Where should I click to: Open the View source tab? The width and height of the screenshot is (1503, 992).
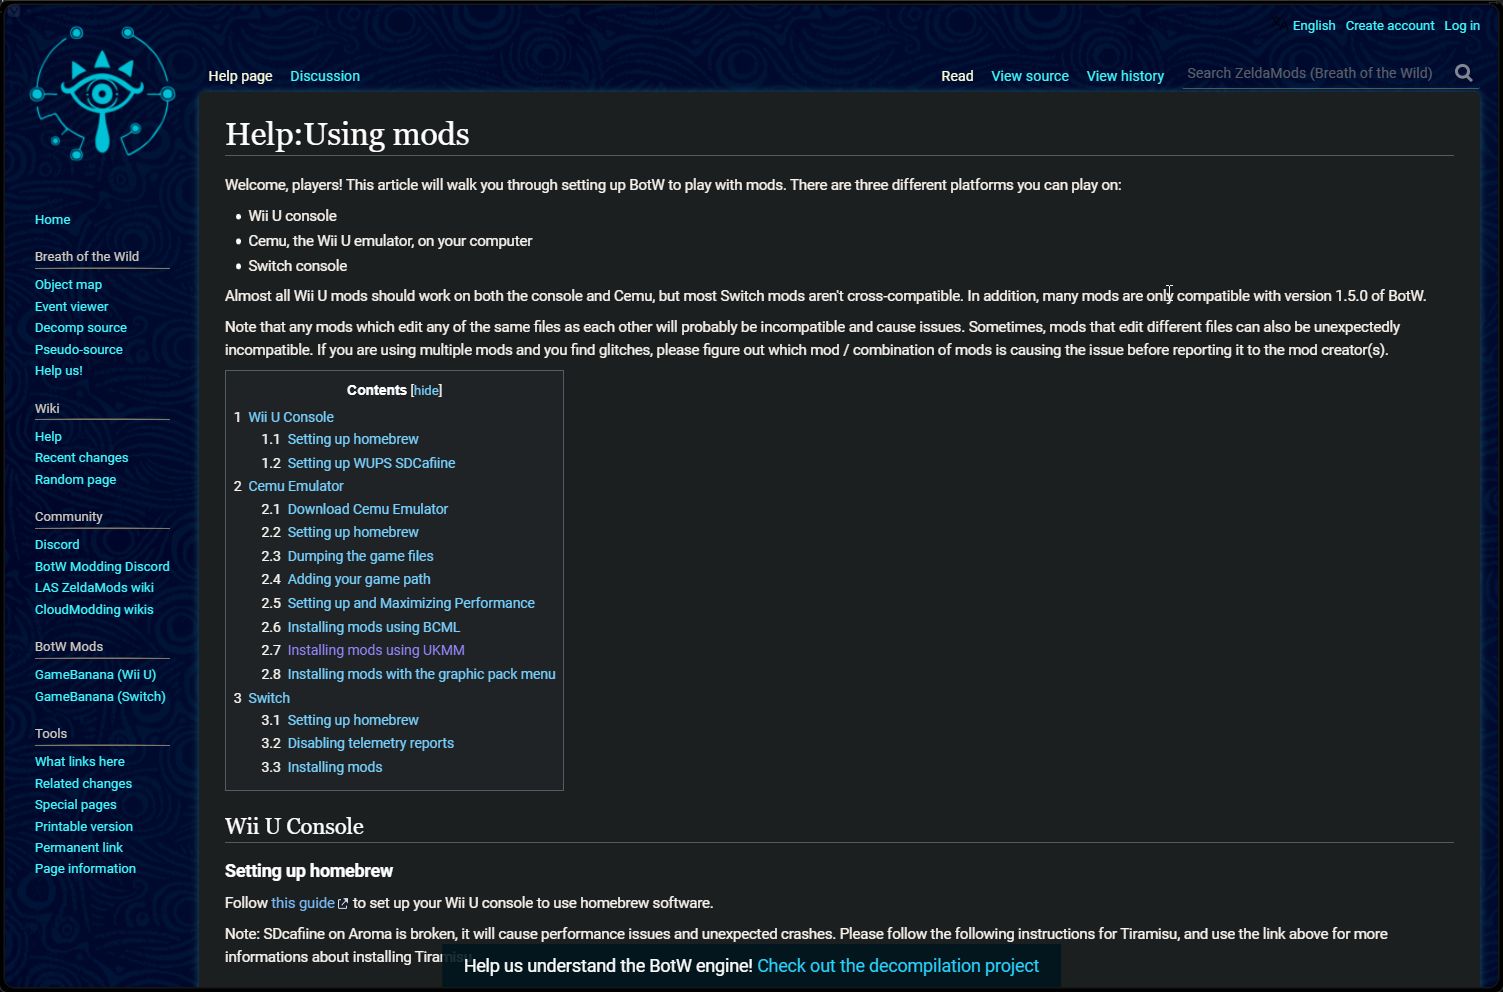[x=1030, y=76]
